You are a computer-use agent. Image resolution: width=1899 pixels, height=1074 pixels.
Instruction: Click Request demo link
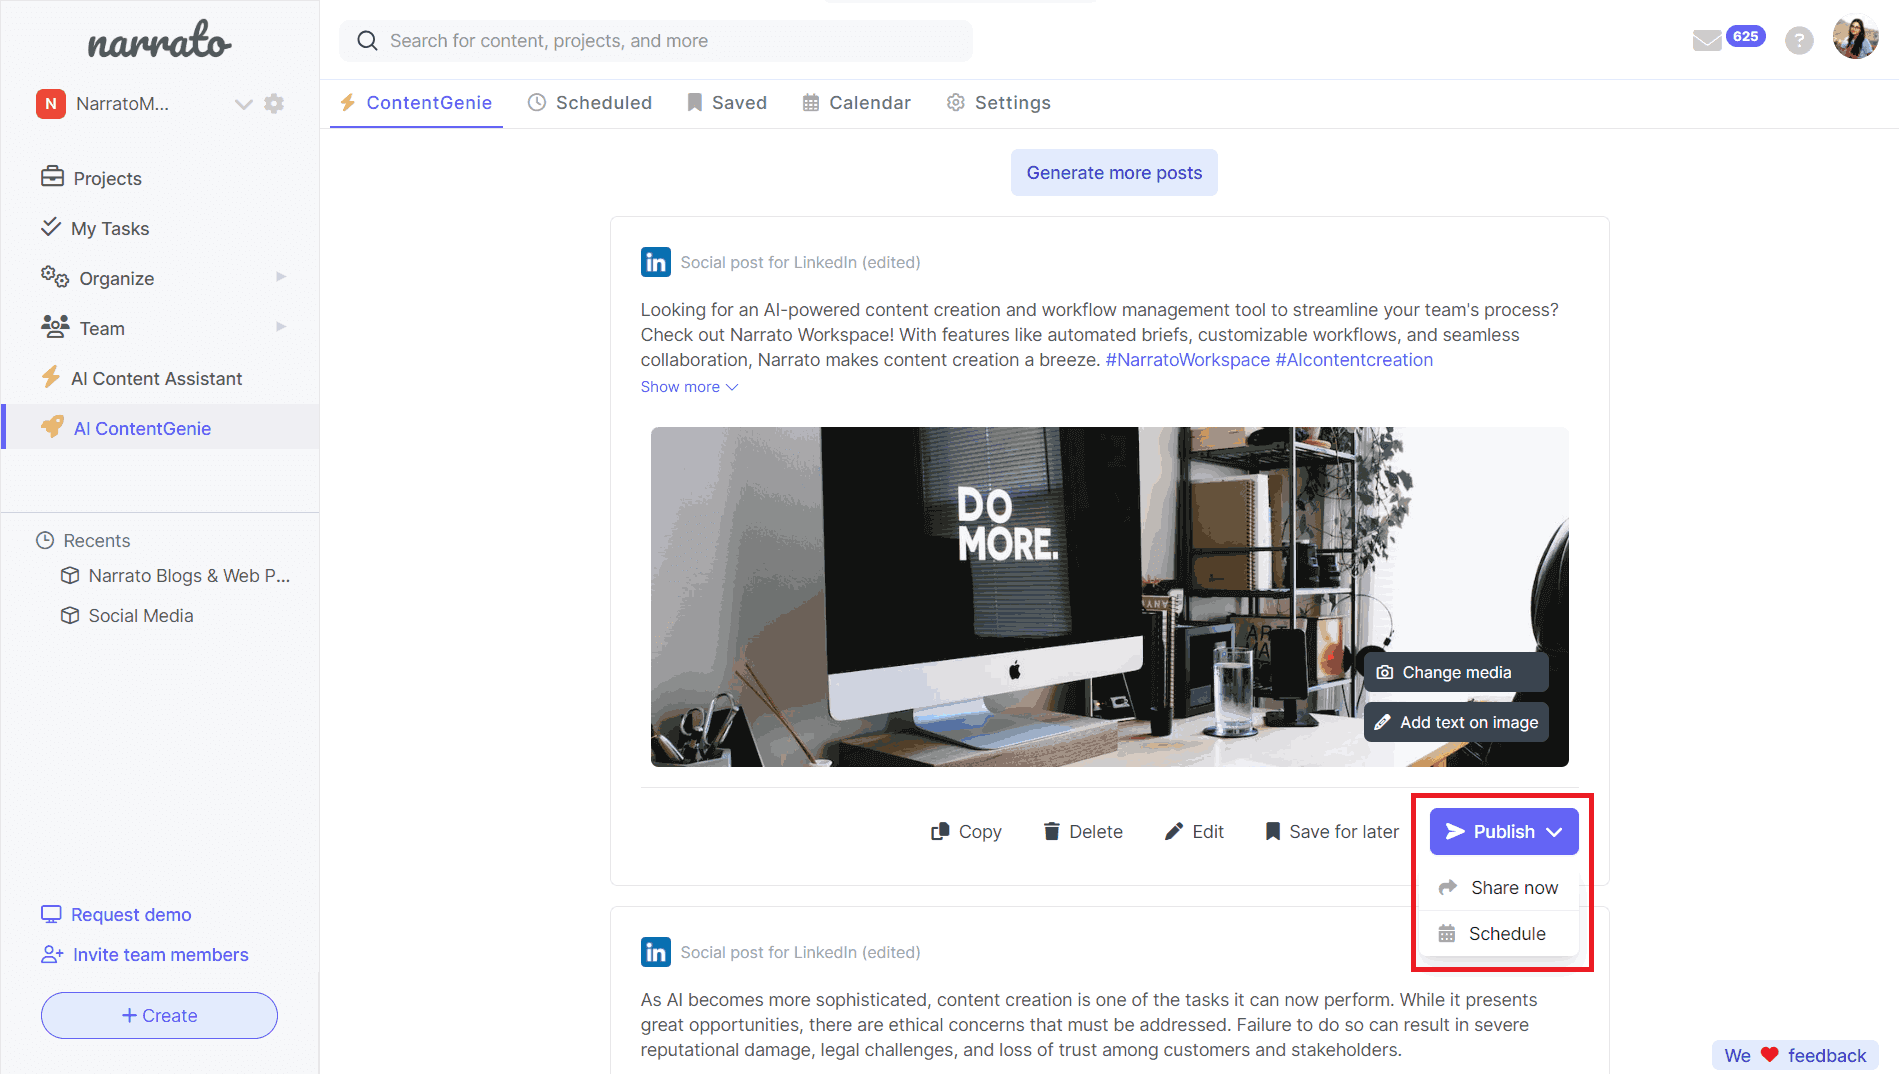click(116, 914)
